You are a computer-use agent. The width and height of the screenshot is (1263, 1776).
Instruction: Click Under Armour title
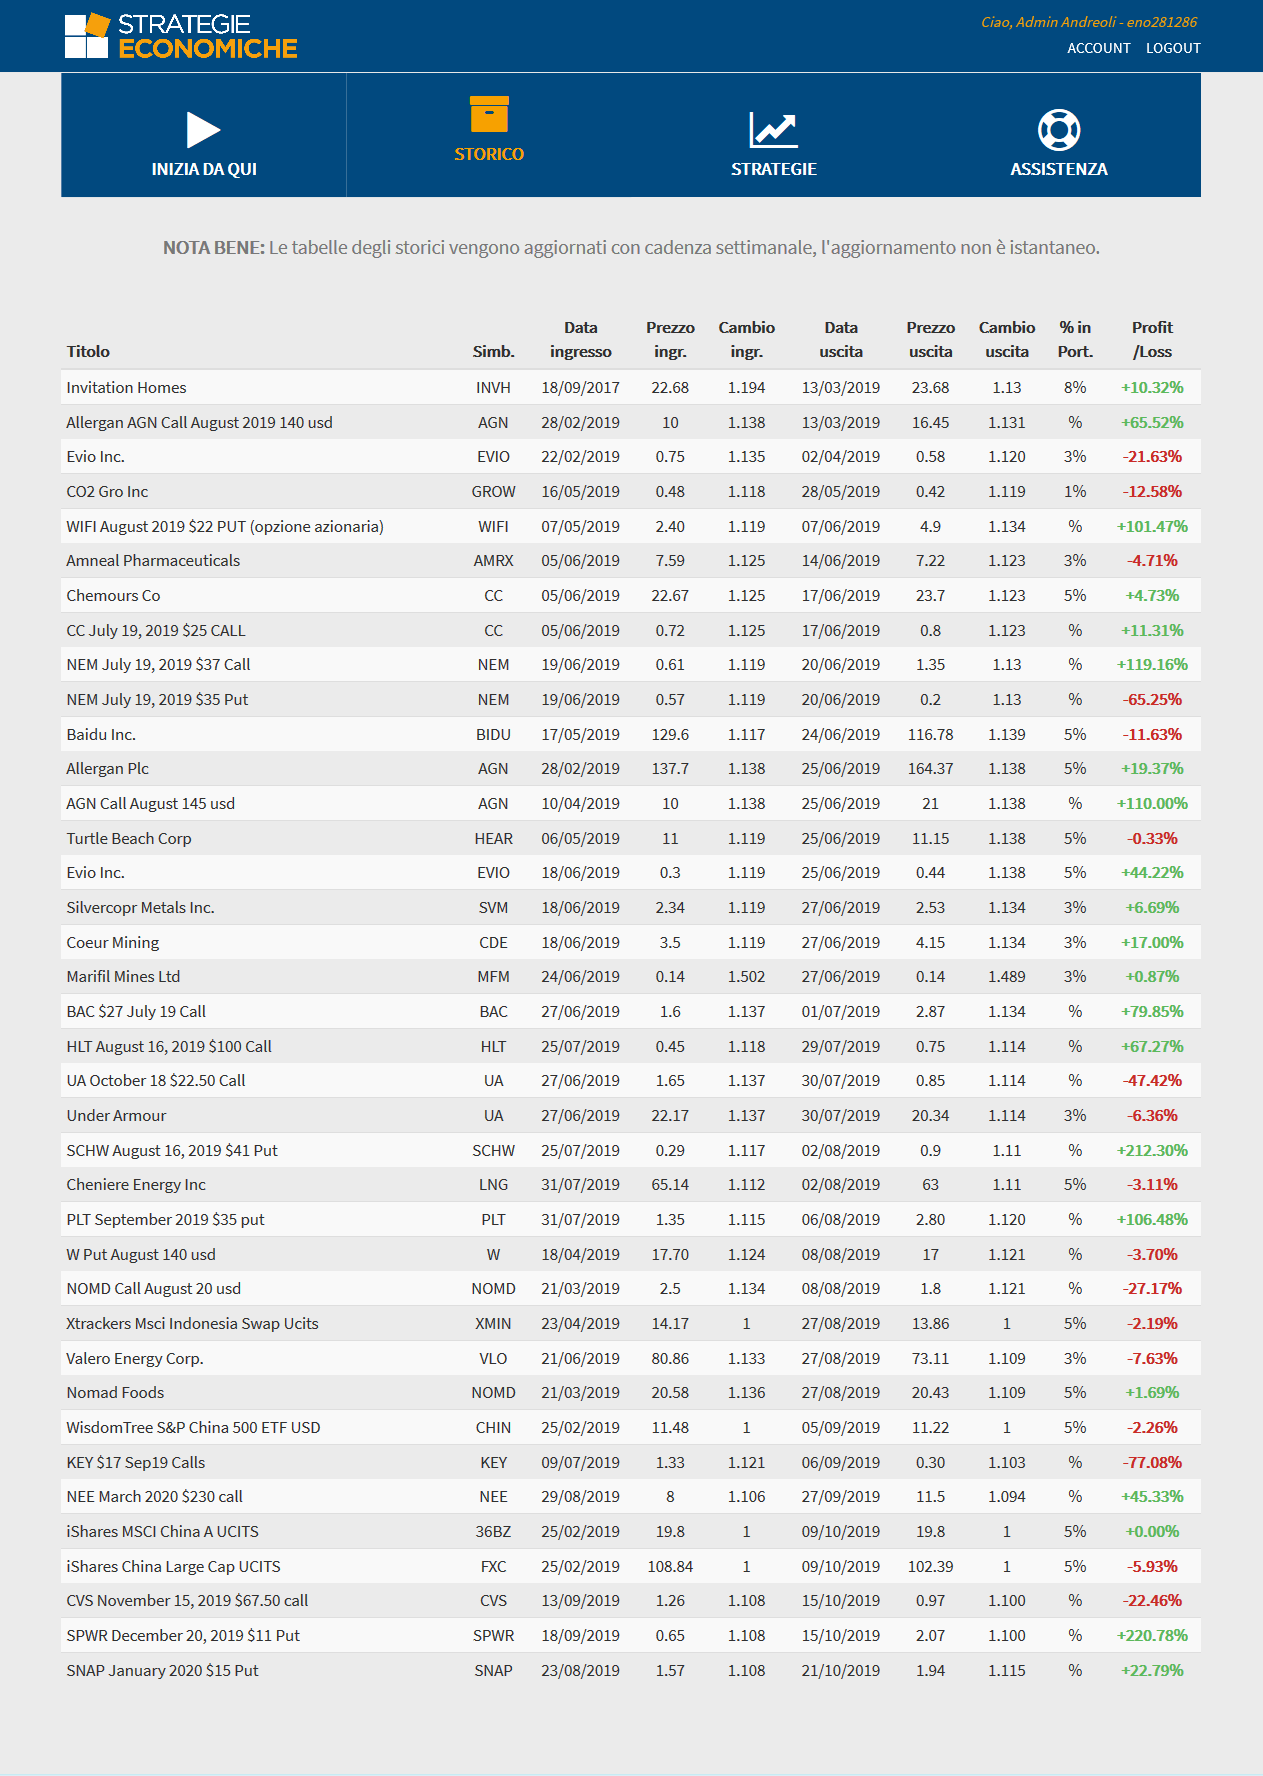pos(116,1115)
